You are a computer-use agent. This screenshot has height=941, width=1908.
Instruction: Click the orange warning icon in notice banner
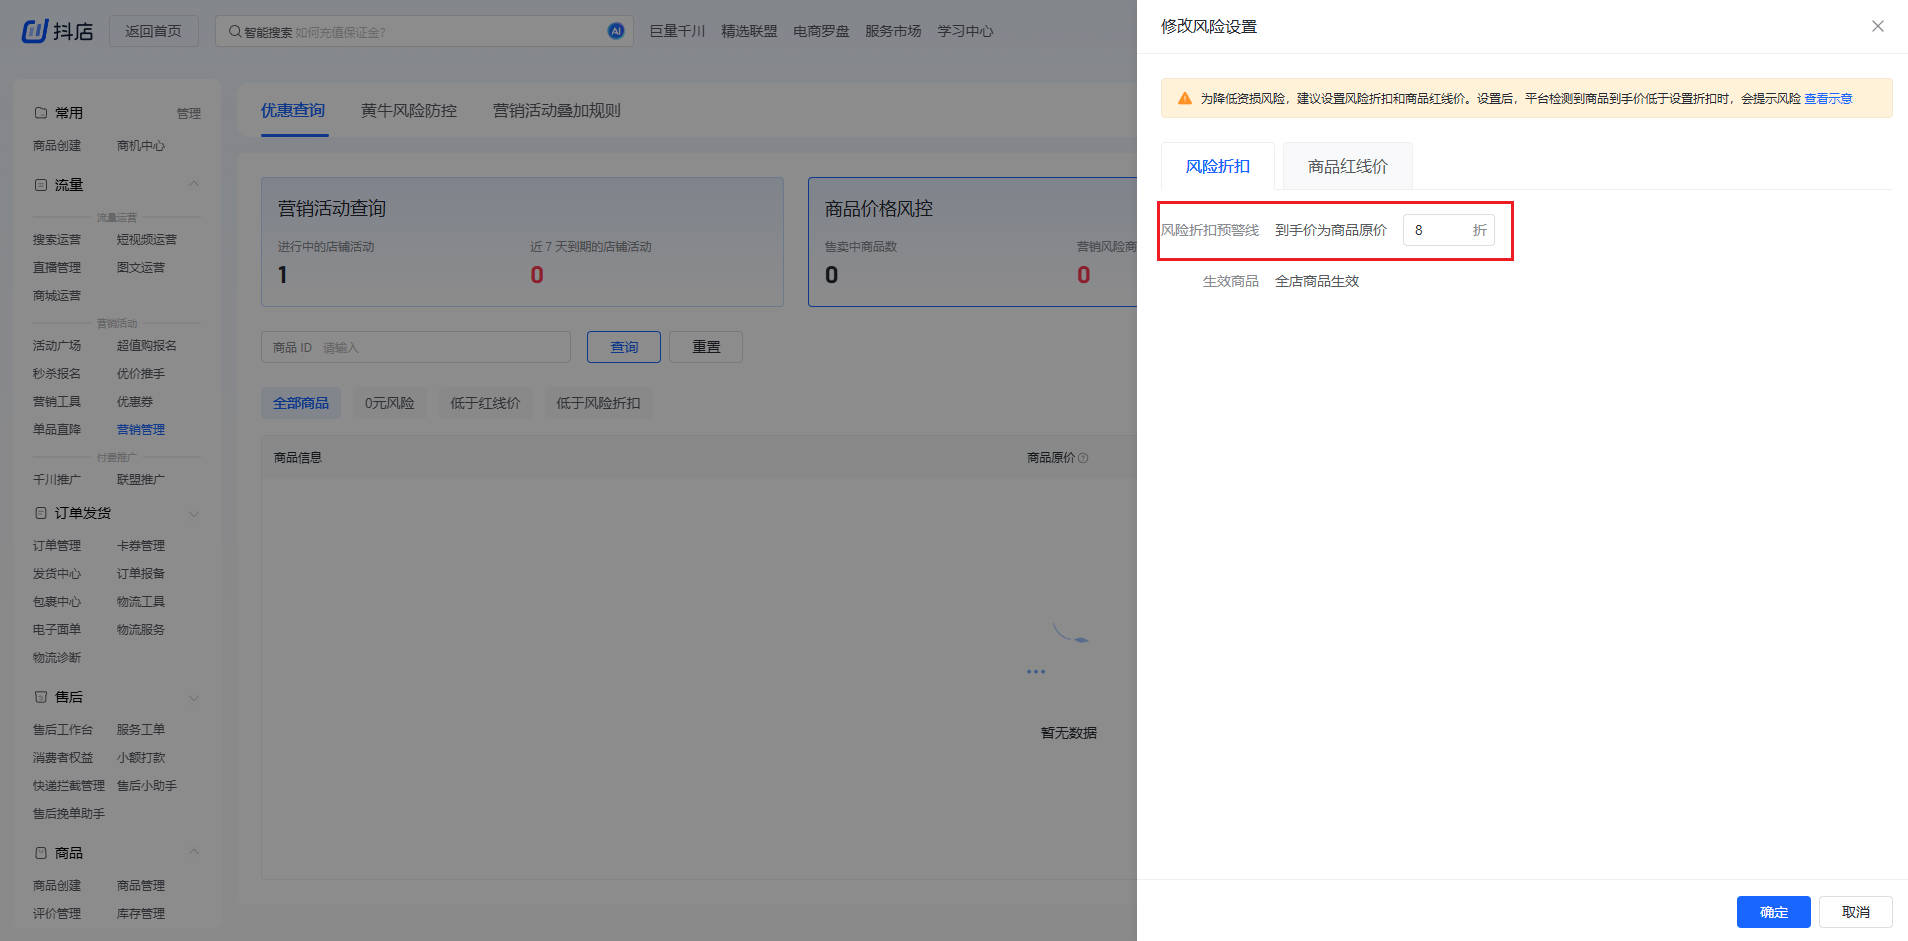[x=1184, y=98]
